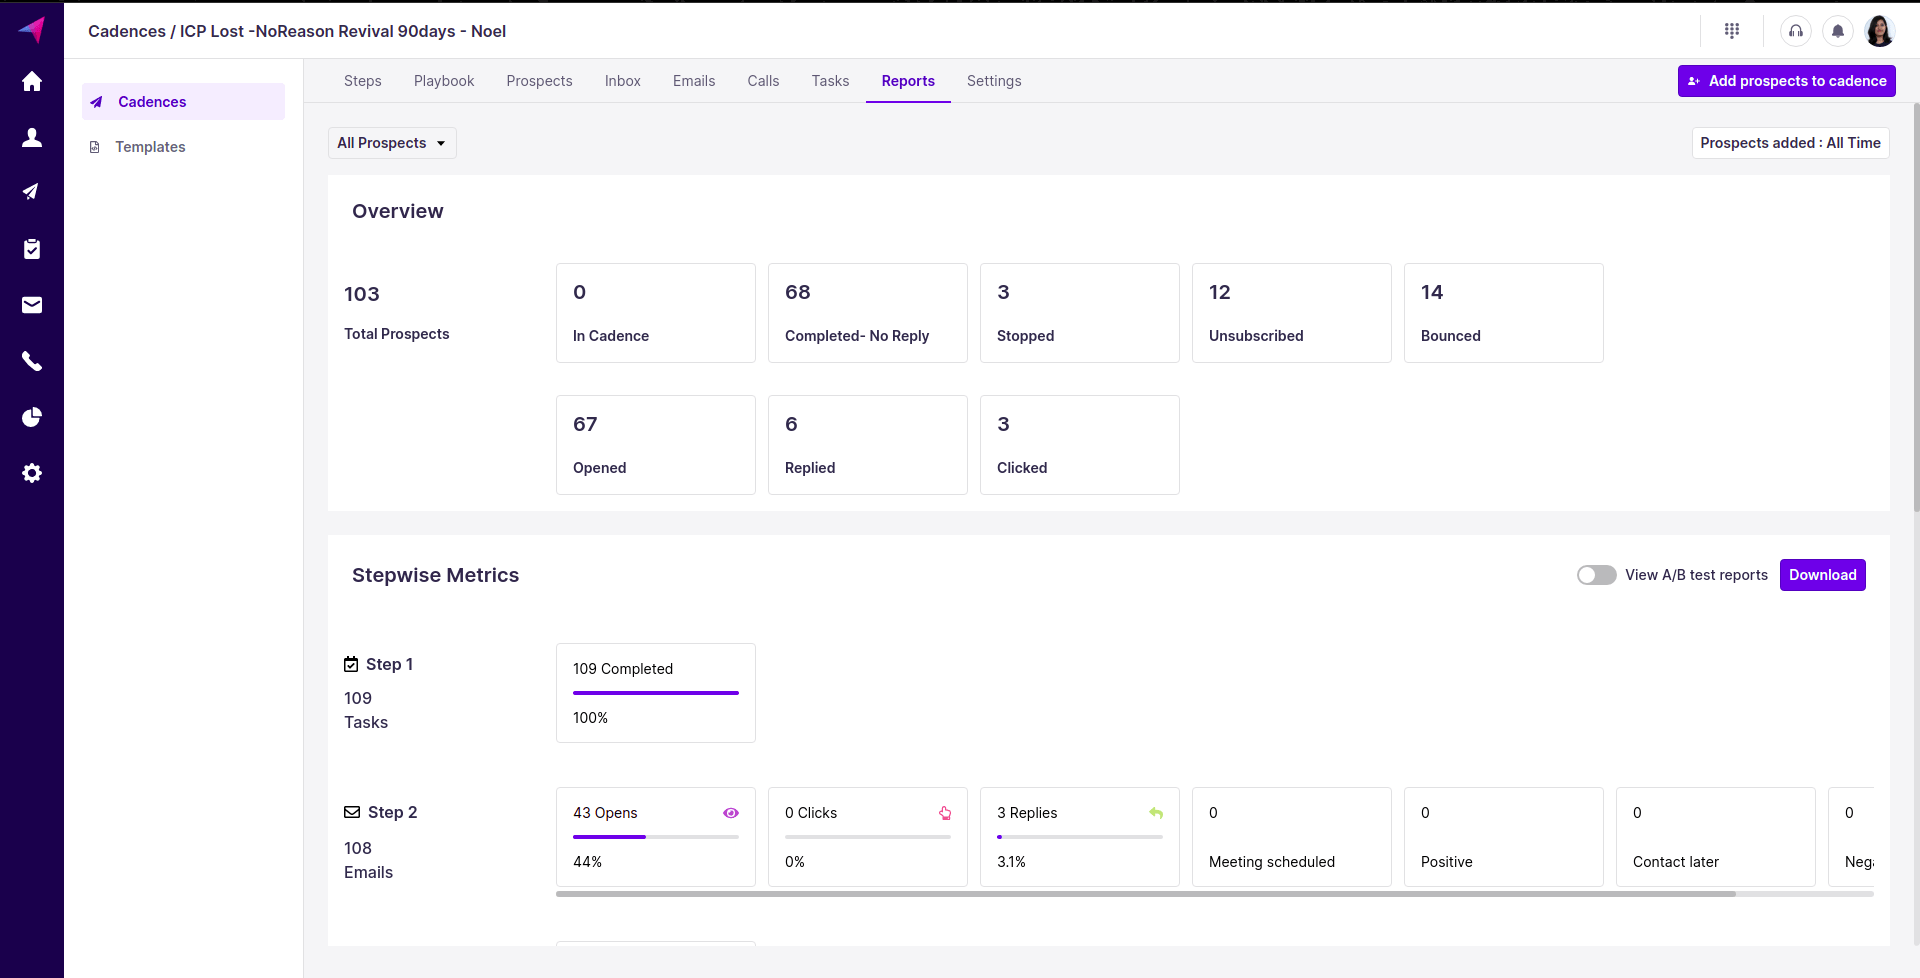Expand the All Prospects dropdown
This screenshot has height=978, width=1920.
click(392, 143)
